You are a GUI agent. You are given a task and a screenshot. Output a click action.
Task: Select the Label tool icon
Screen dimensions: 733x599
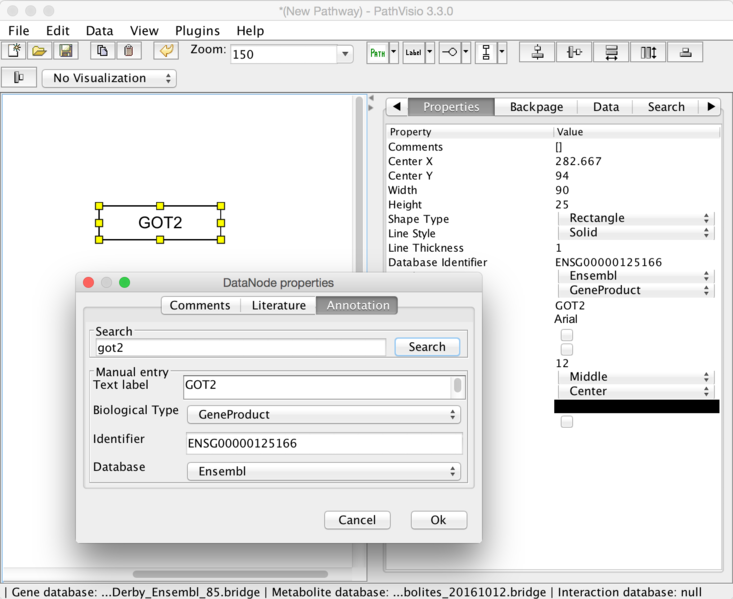pos(414,52)
